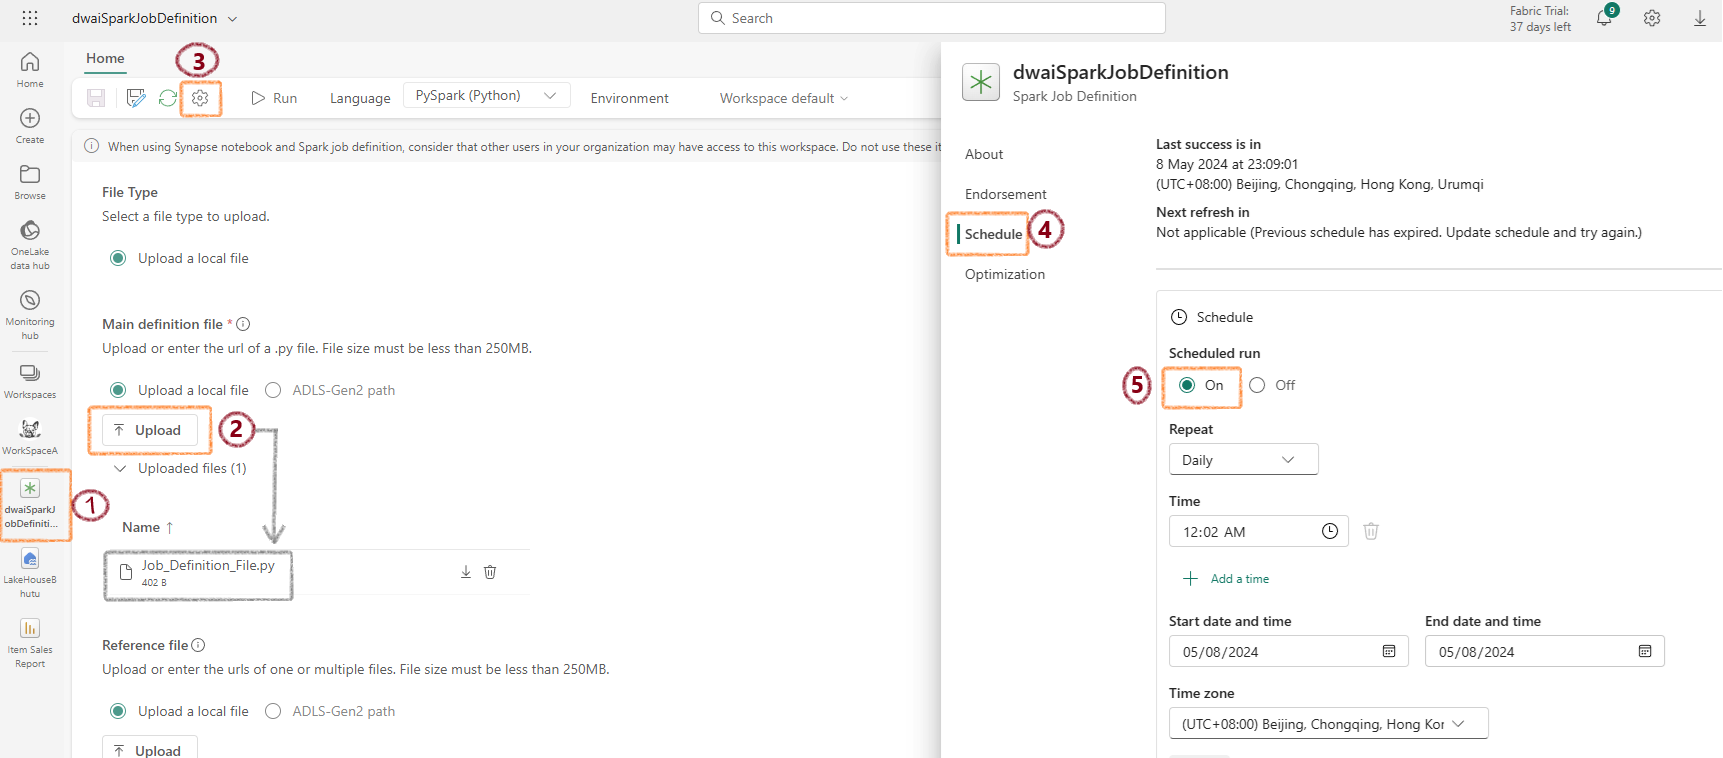Viewport: 1723px width, 758px height.
Task: Open dwaiSparkJobDefinition title dropdown
Action: click(x=233, y=18)
